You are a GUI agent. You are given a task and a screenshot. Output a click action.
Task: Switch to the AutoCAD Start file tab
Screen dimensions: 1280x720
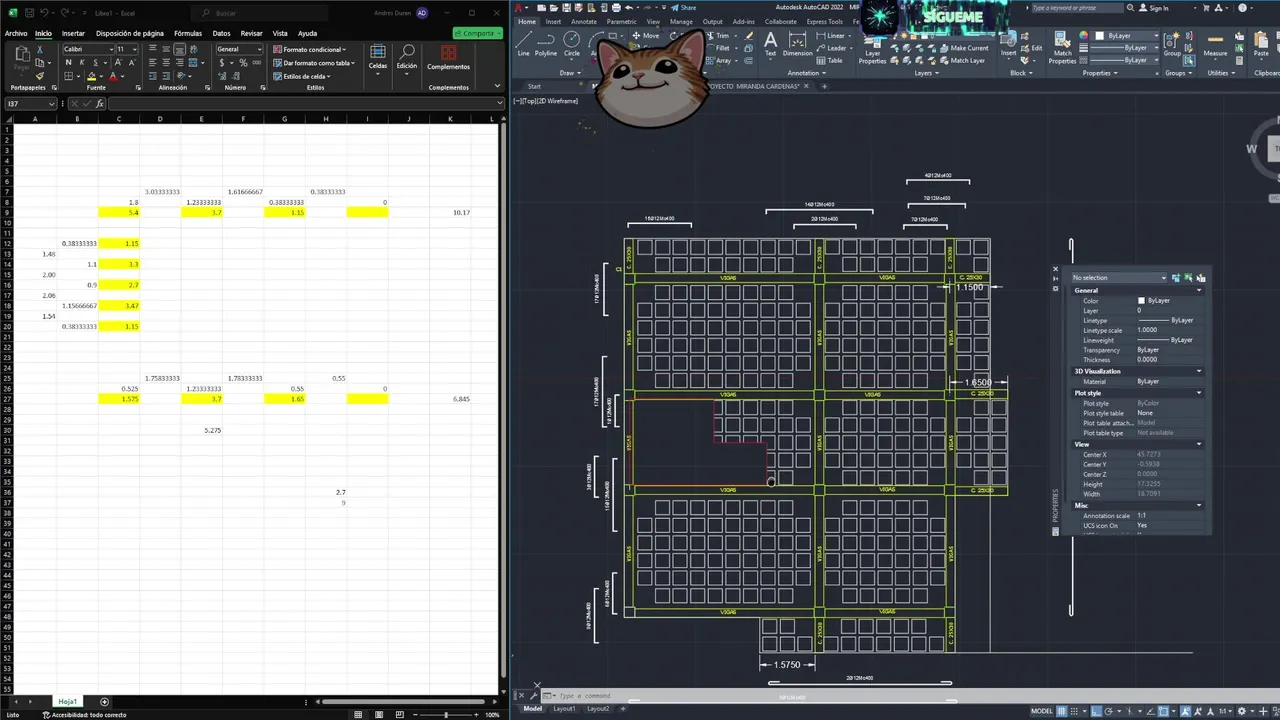click(x=534, y=86)
